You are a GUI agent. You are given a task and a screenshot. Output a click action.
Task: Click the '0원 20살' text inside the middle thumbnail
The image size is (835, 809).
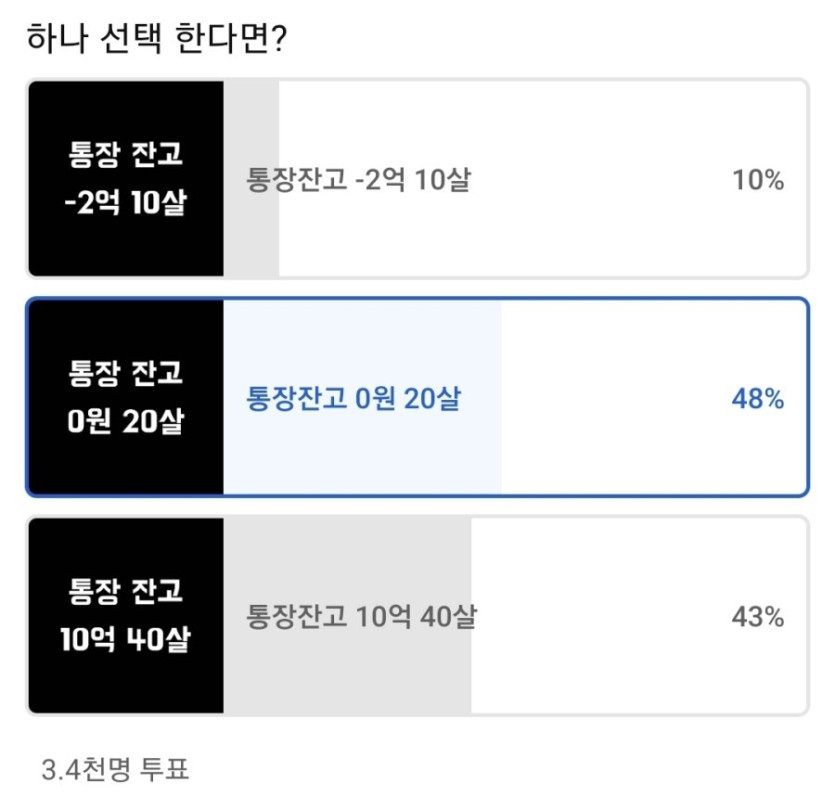[x=126, y=422]
